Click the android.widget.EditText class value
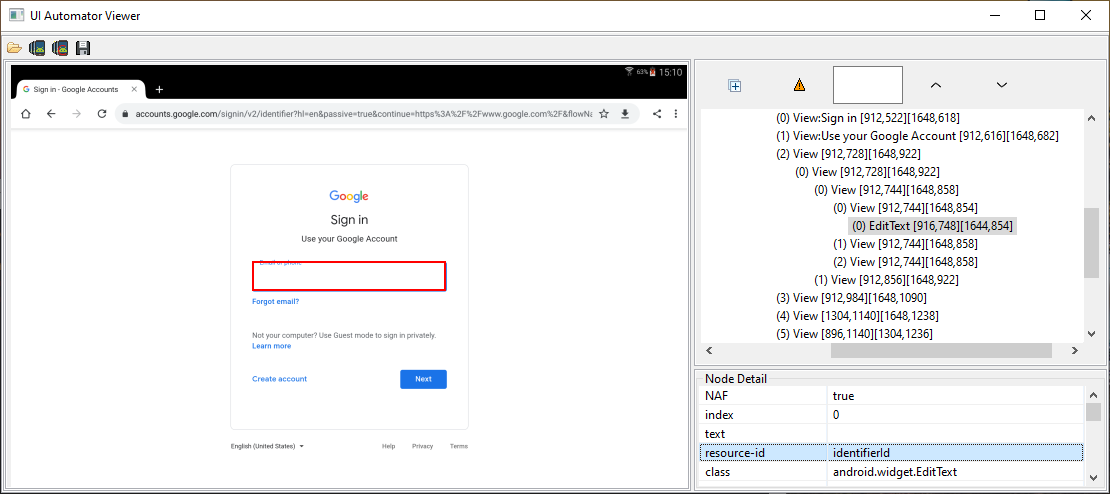The width and height of the screenshot is (1110, 494). [955, 471]
